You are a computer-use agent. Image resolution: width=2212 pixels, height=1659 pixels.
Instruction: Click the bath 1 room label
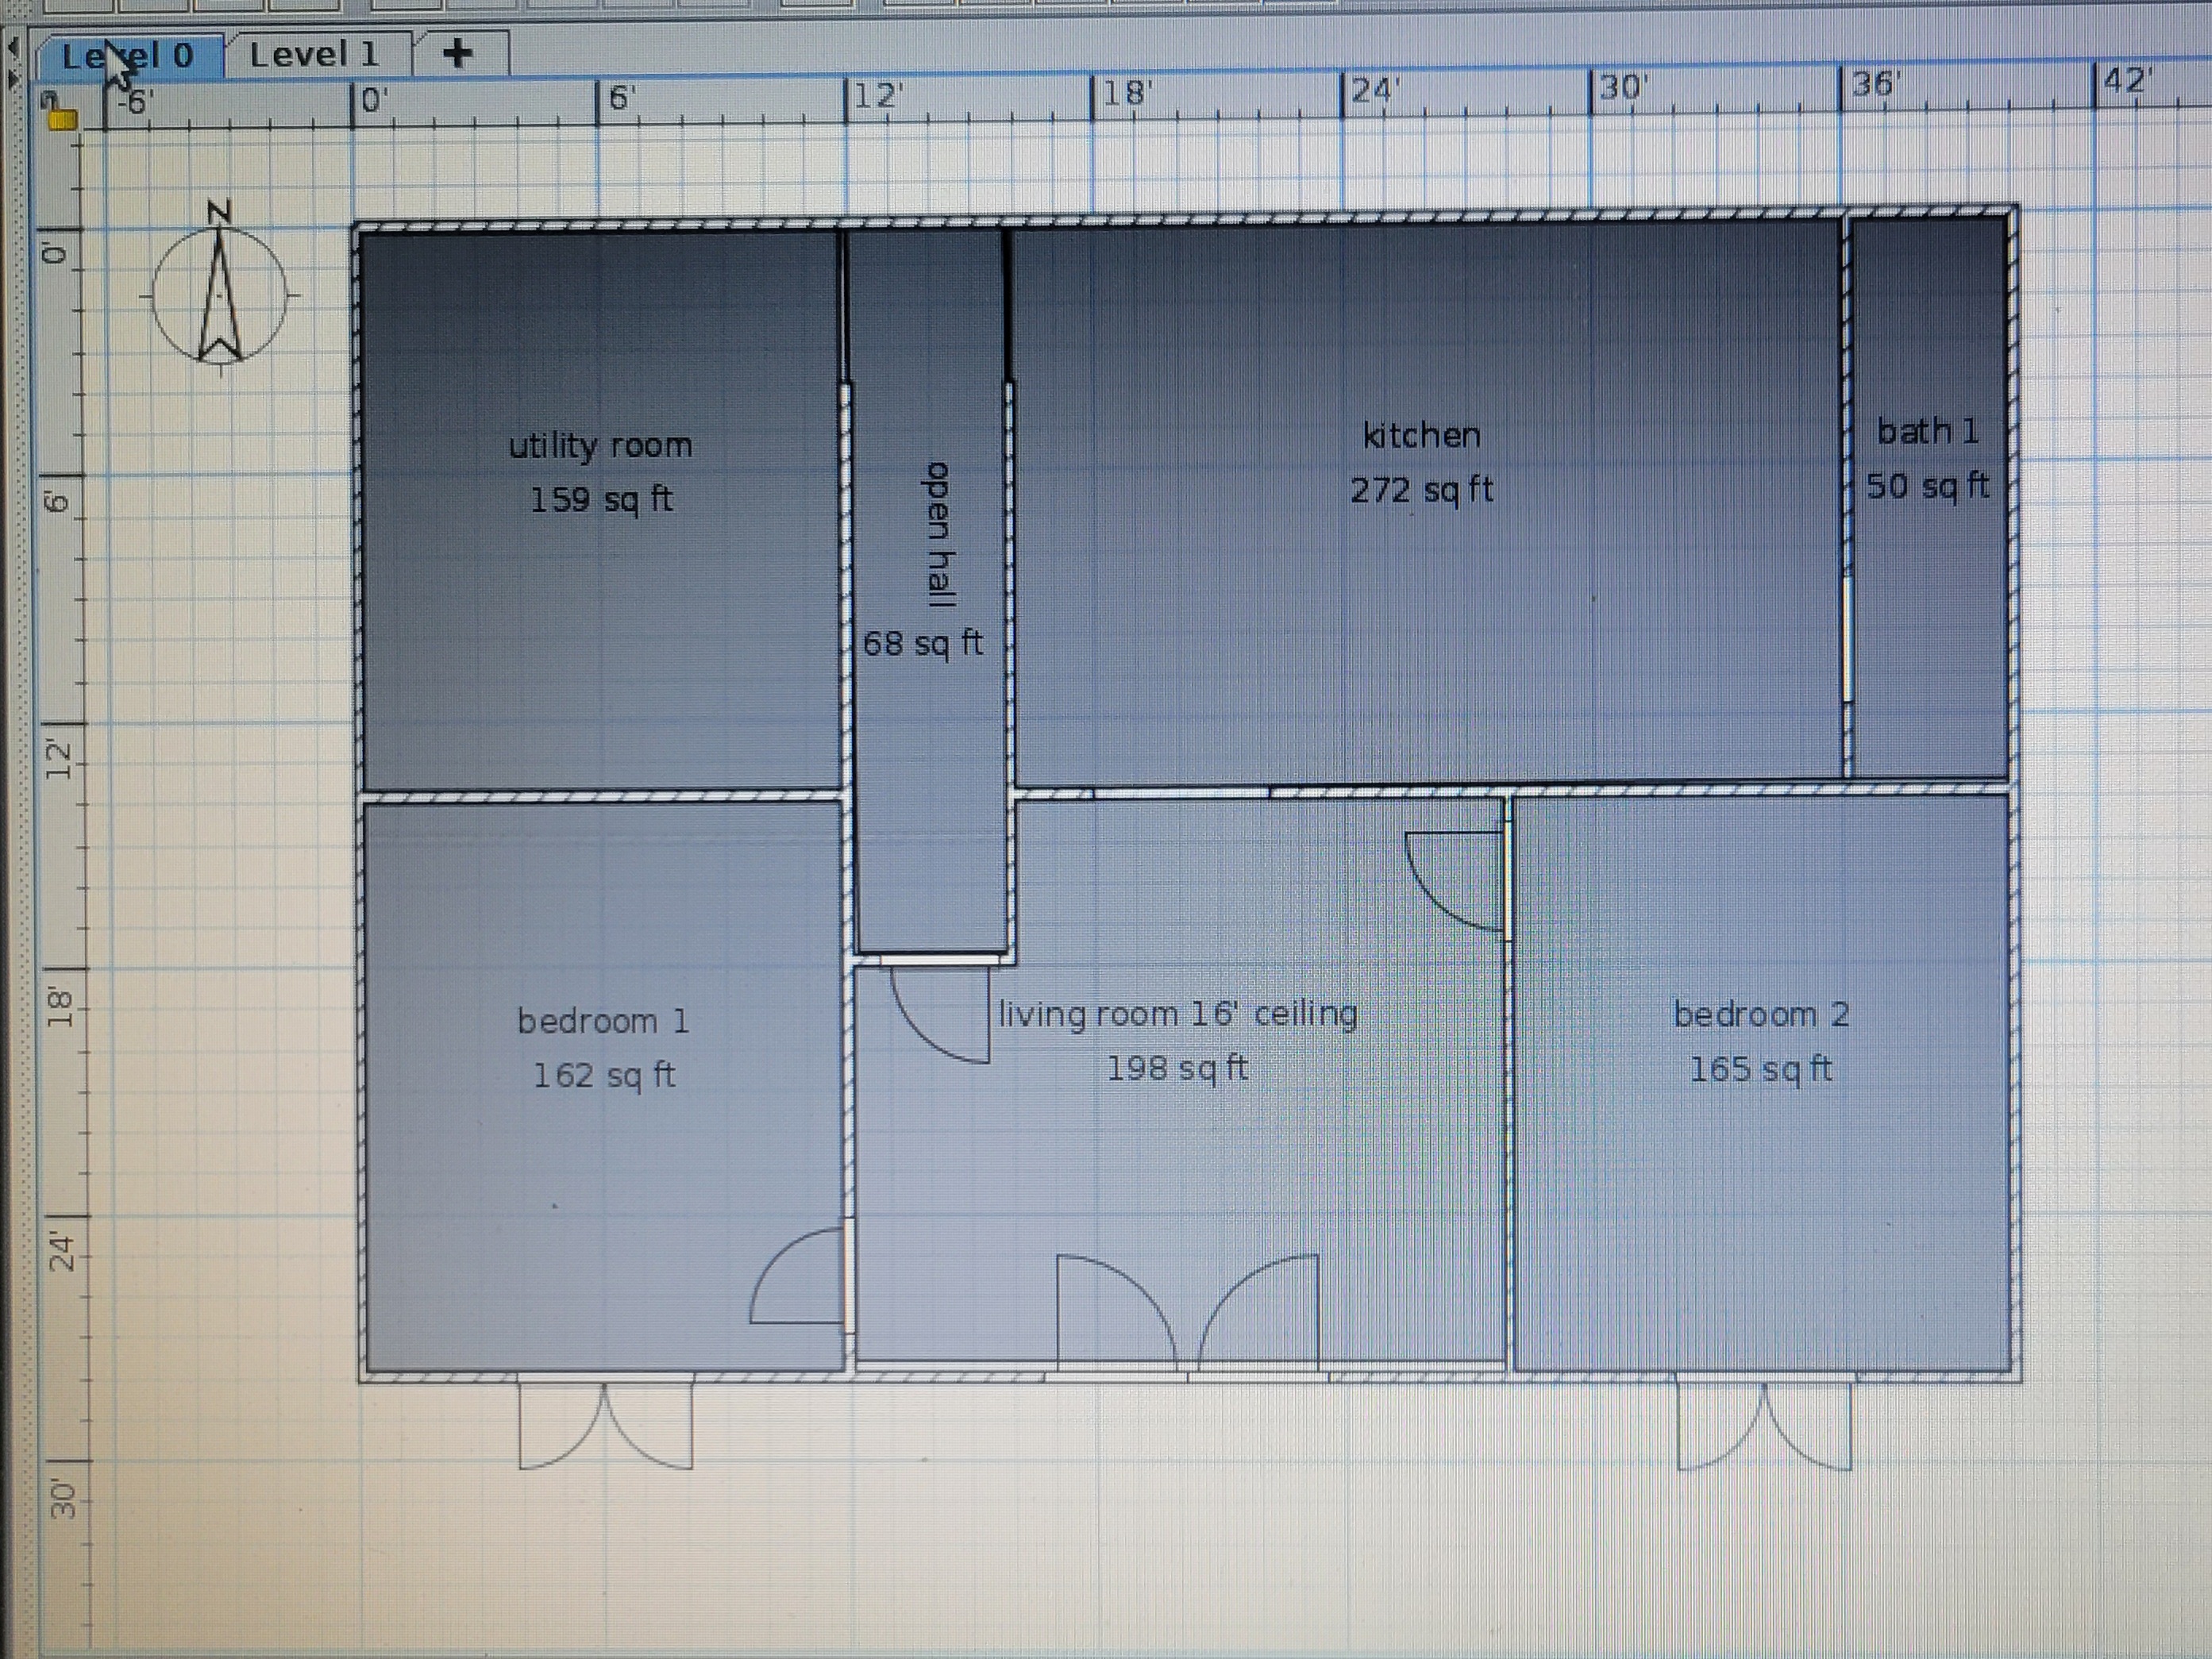[x=1927, y=432]
